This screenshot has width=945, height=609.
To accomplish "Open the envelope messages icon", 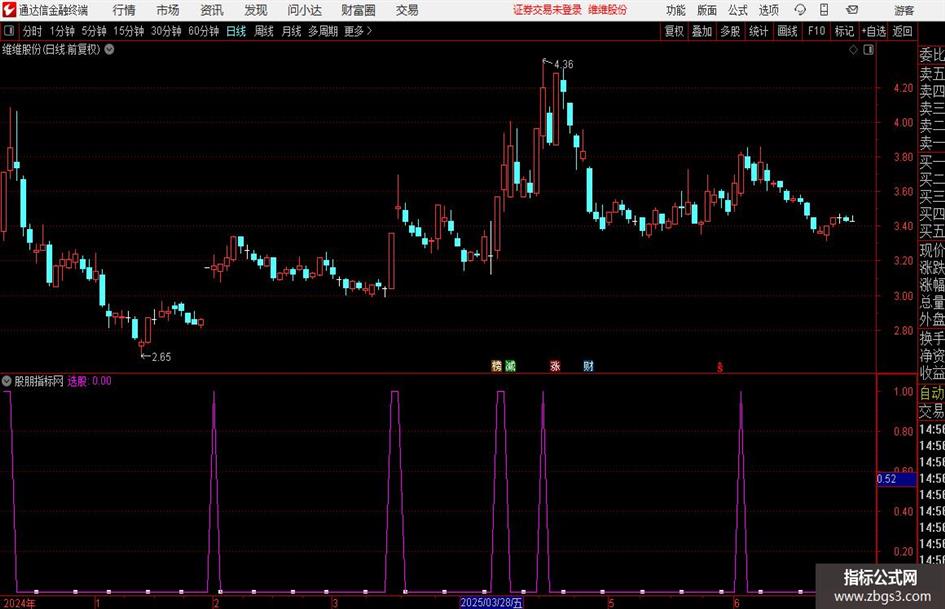I will point(852,10).
